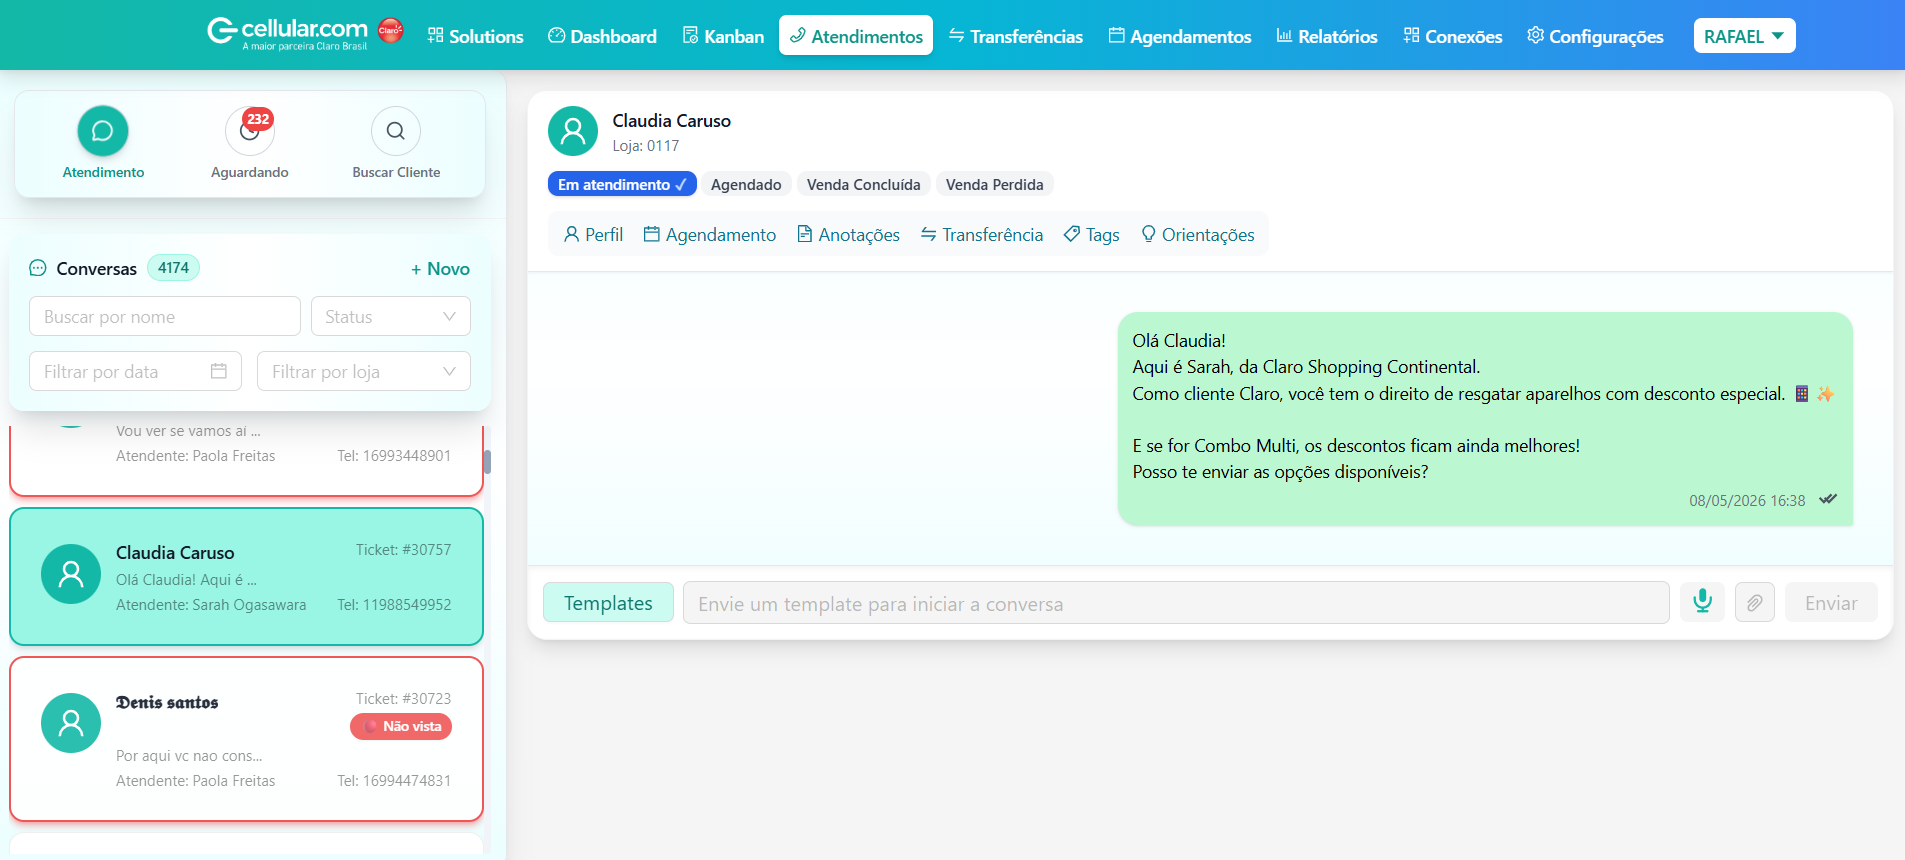Select the Claudia Caruso conversation card
Image resolution: width=1905 pixels, height=860 pixels.
[247, 577]
